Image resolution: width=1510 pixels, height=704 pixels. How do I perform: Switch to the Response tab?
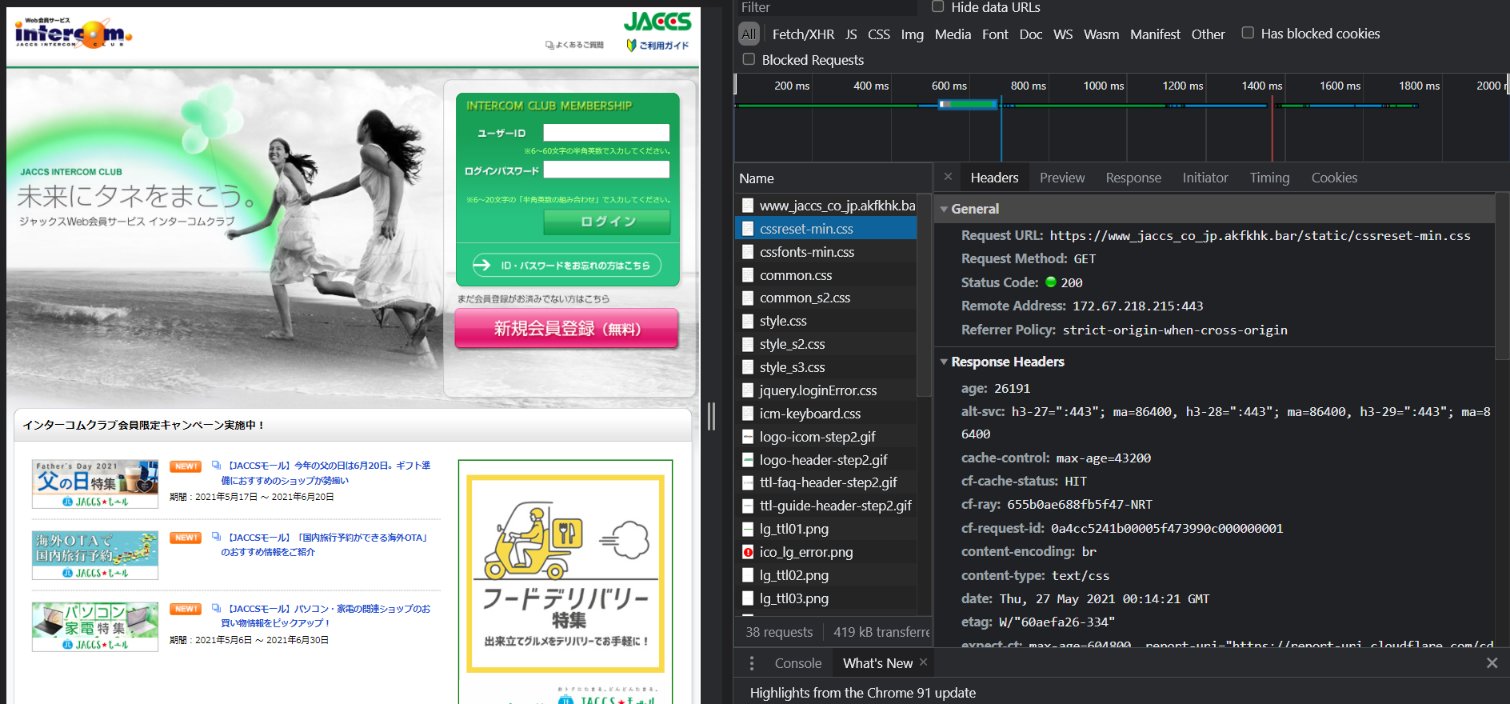tap(1133, 178)
